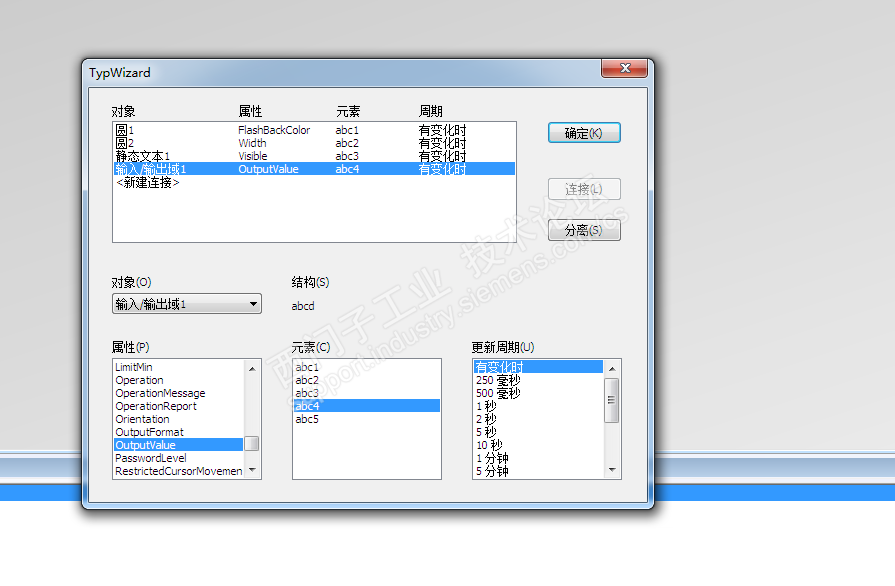Image resolution: width=895 pixels, height=586 pixels.
Task: Click the update cycle list scroll-up arrow
Action: [612, 369]
